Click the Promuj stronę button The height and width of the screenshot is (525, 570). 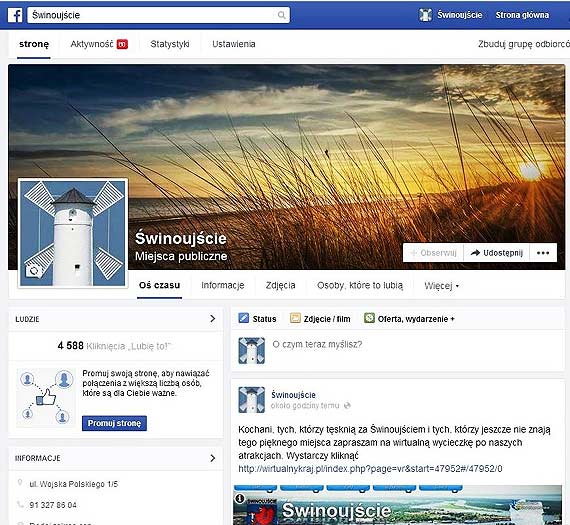[114, 423]
